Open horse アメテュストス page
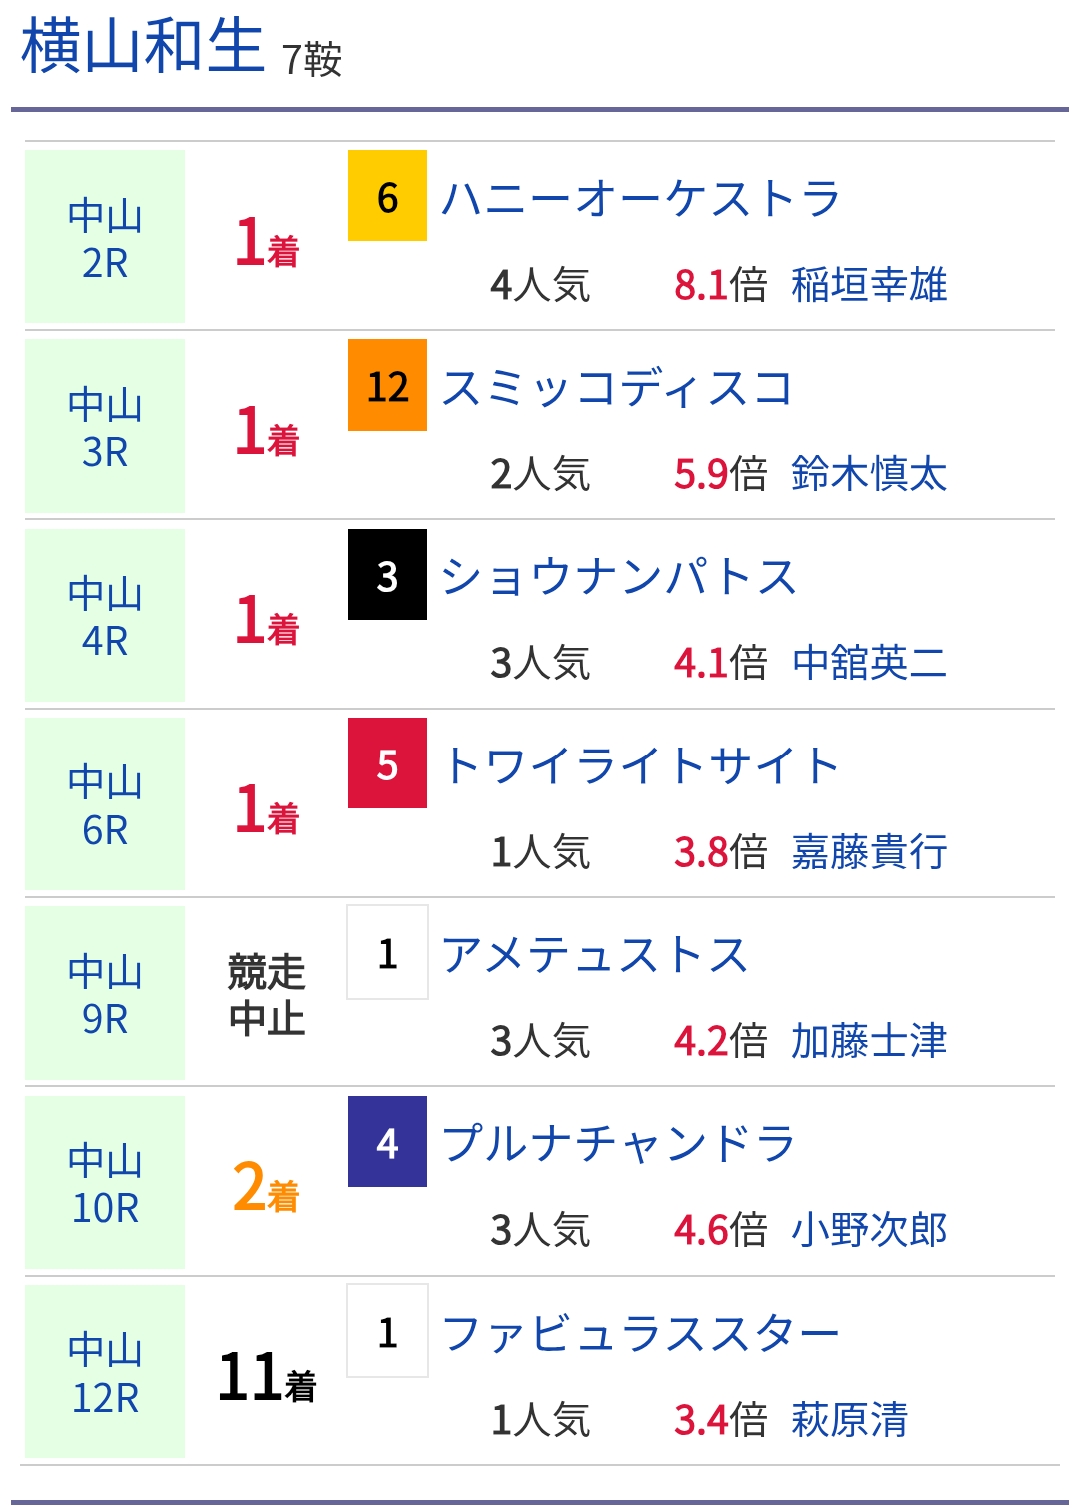Screen dimensions: 1080x1509 coord(594,954)
